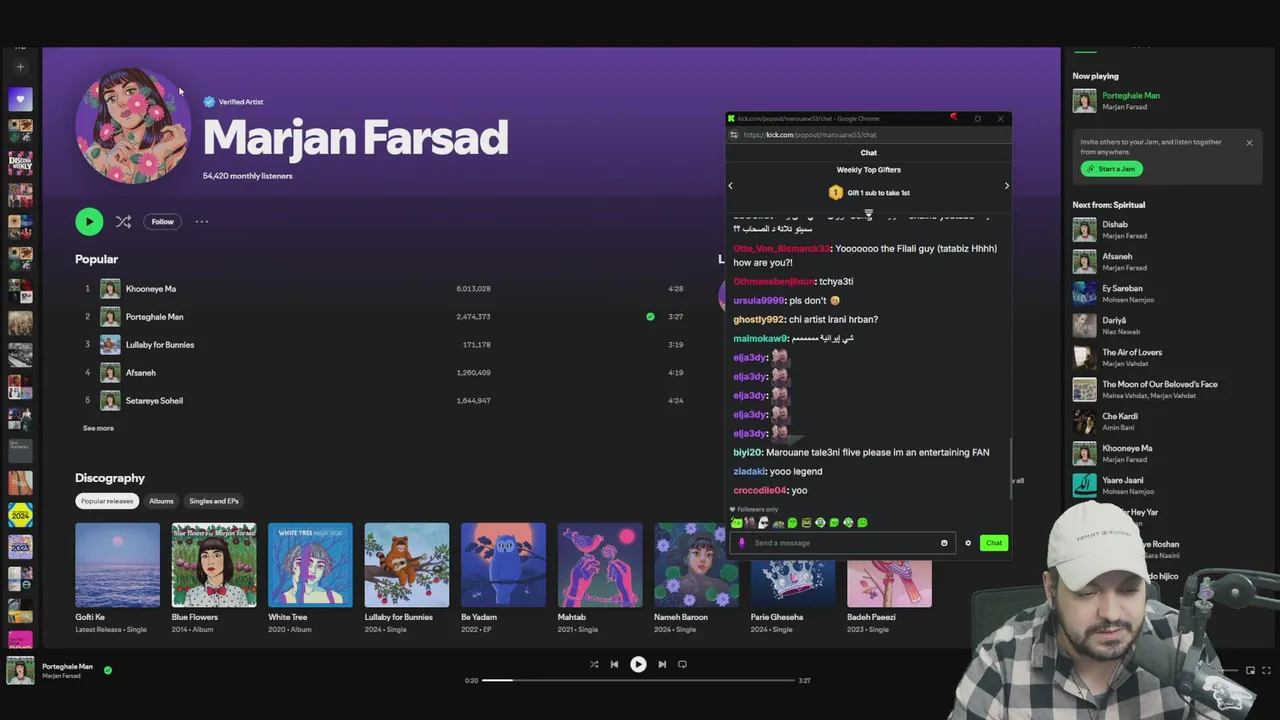
Task: Open Liked Songs heart icon in sidebar
Action: point(20,99)
